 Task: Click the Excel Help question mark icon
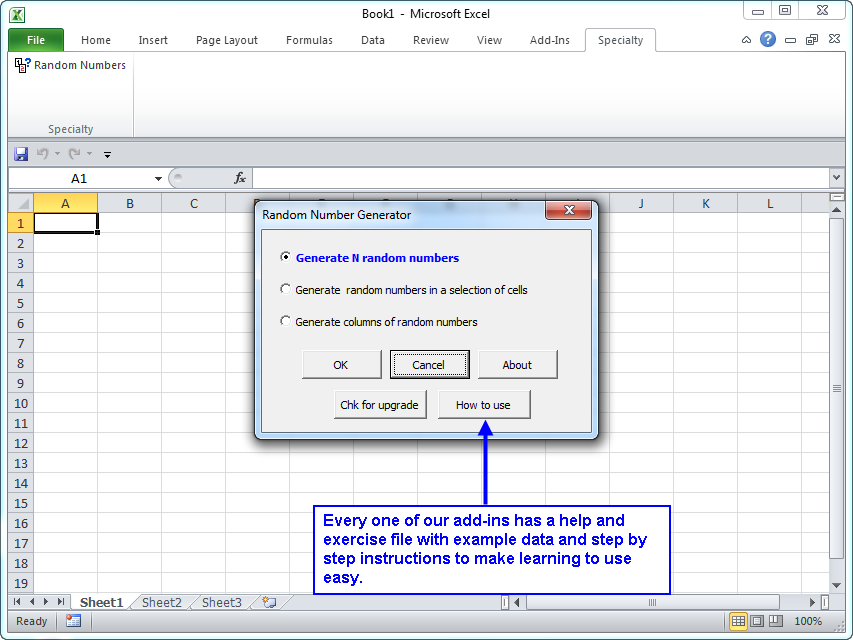766,38
